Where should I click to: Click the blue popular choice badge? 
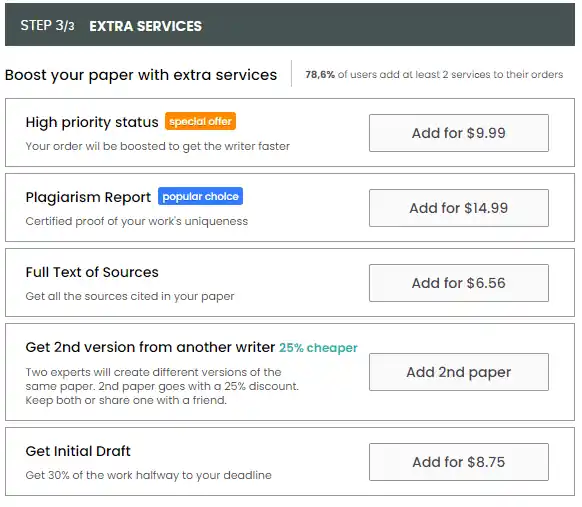[200, 196]
